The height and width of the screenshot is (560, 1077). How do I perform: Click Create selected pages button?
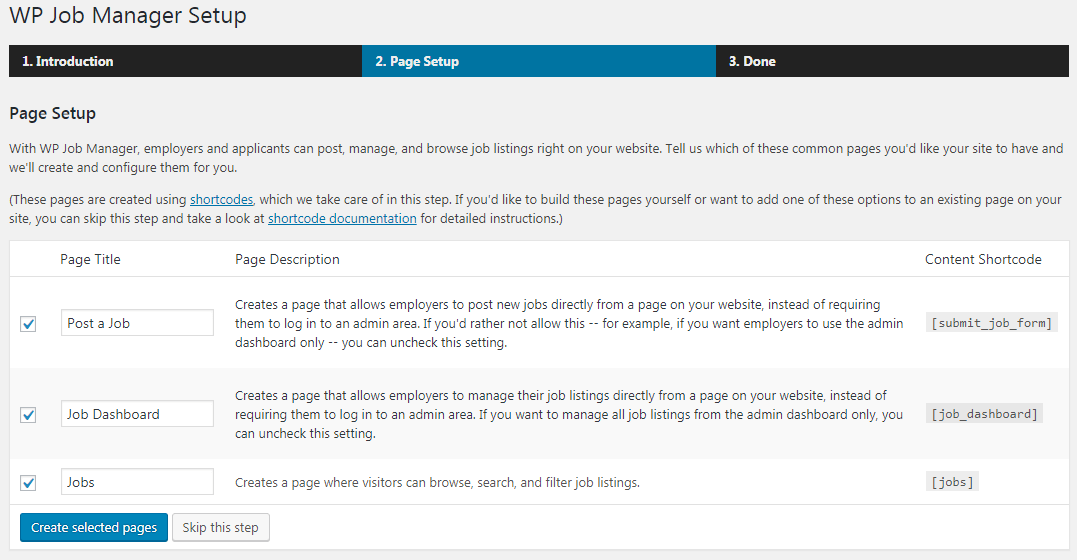(x=94, y=528)
